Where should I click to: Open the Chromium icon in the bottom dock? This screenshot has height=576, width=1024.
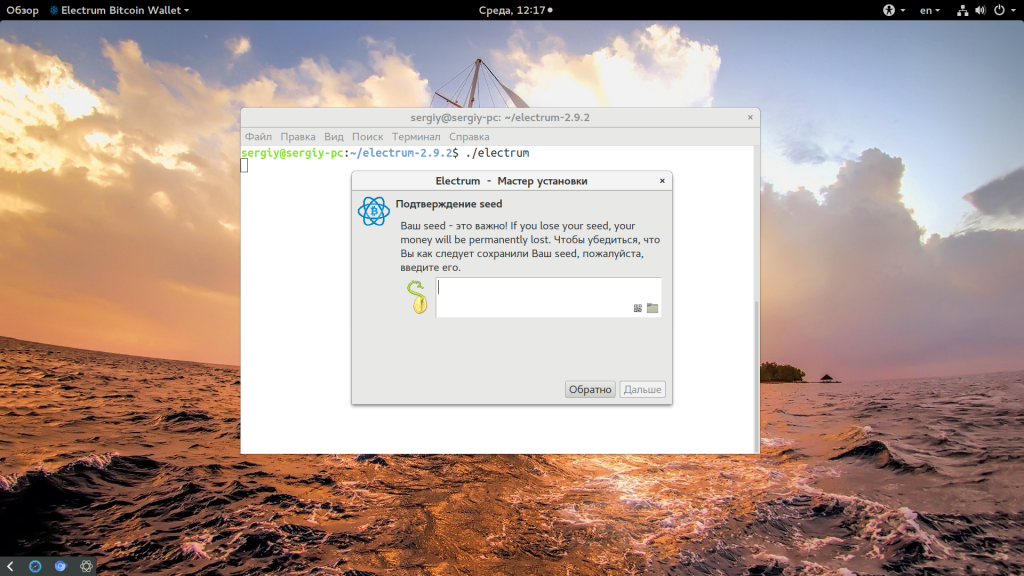pyautogui.click(x=61, y=566)
